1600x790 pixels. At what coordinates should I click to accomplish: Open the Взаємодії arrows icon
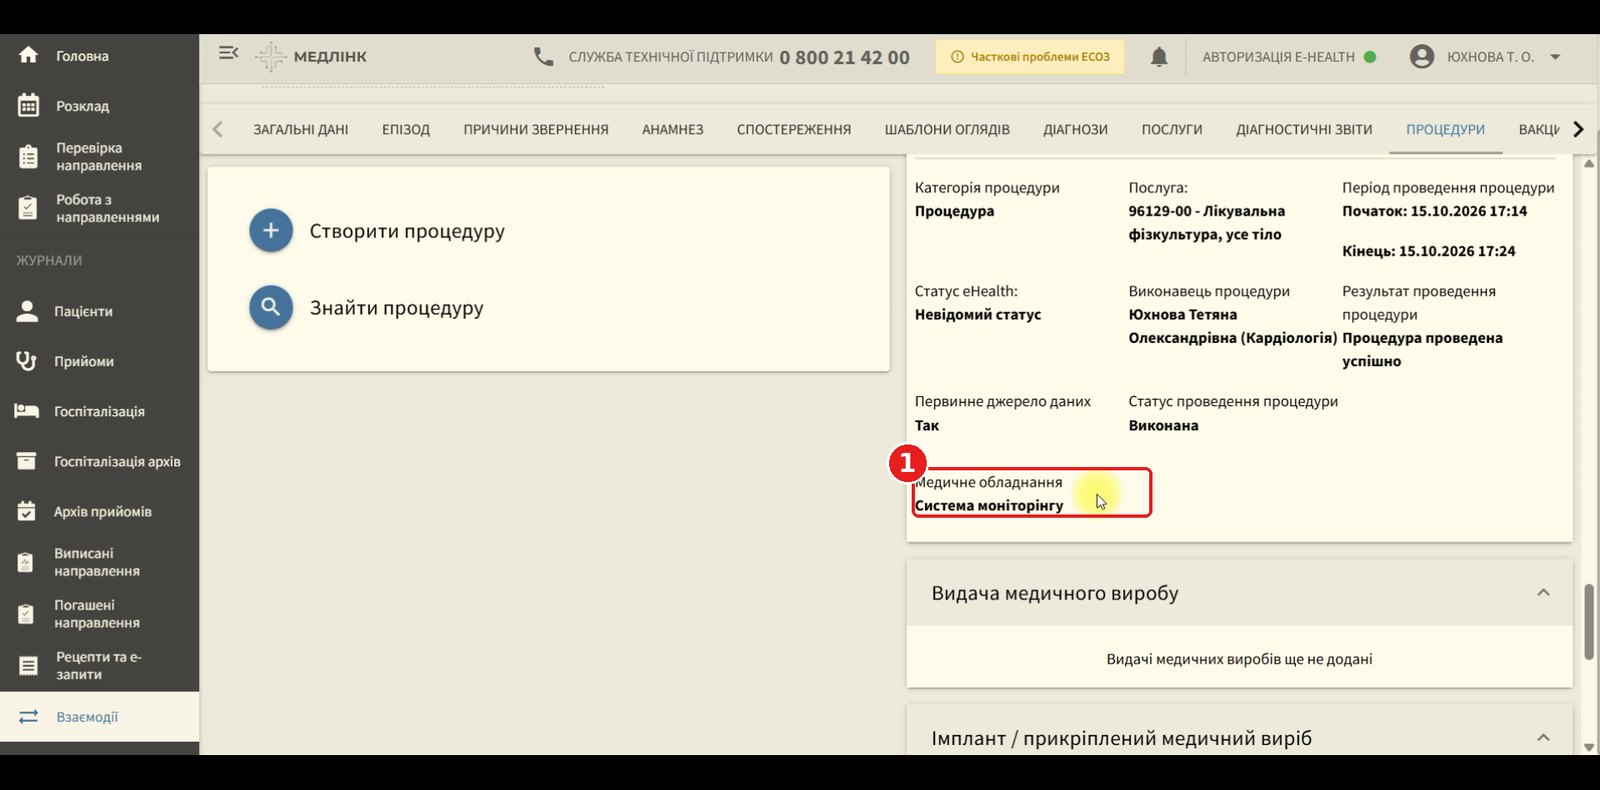point(28,717)
